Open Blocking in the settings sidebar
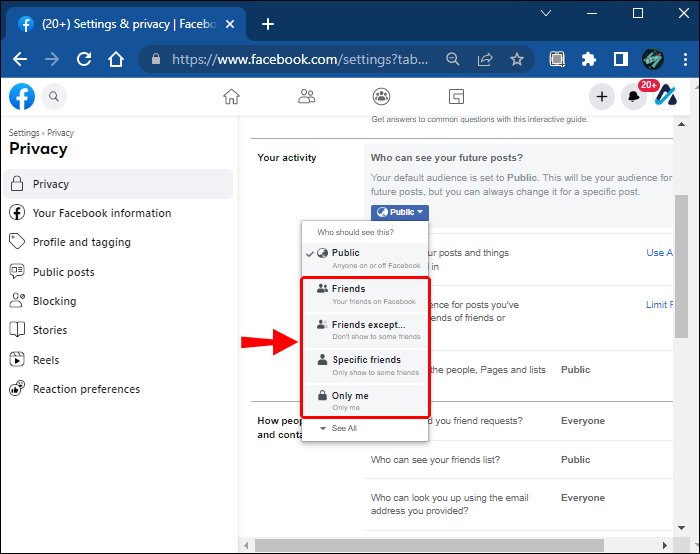The height and width of the screenshot is (554, 700). click(x=54, y=301)
